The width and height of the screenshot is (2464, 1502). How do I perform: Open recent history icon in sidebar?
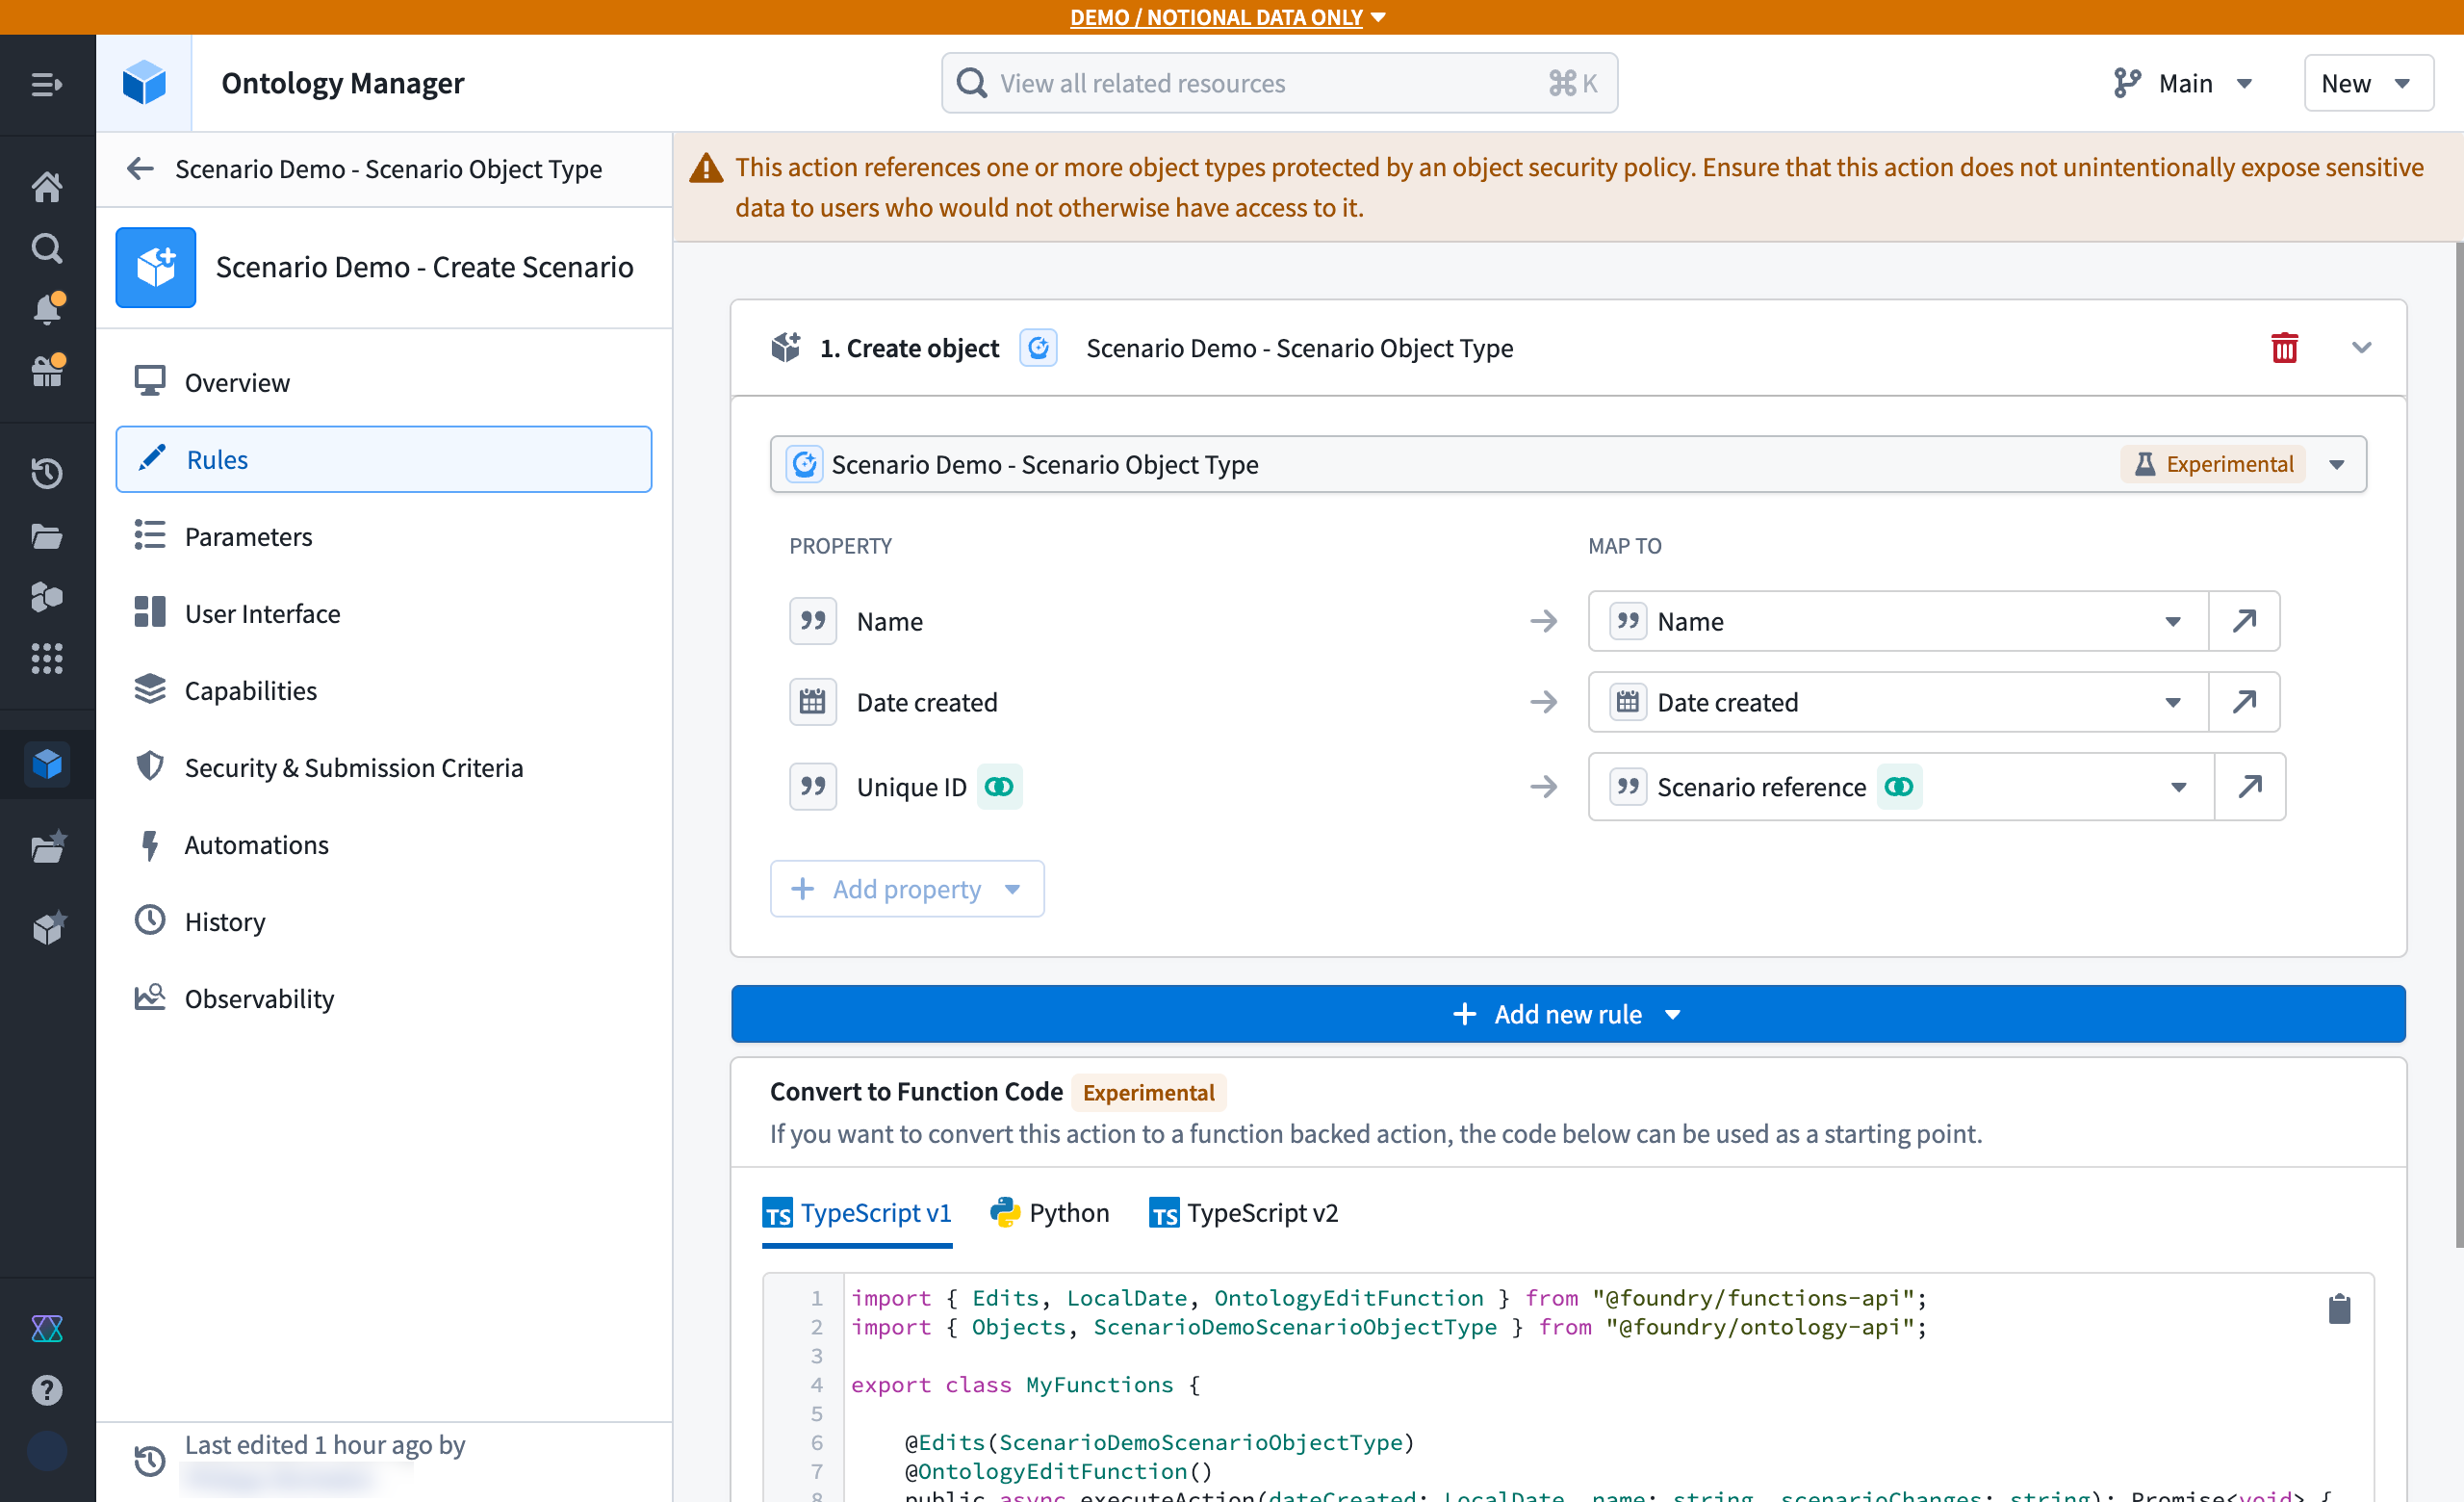coord(46,473)
